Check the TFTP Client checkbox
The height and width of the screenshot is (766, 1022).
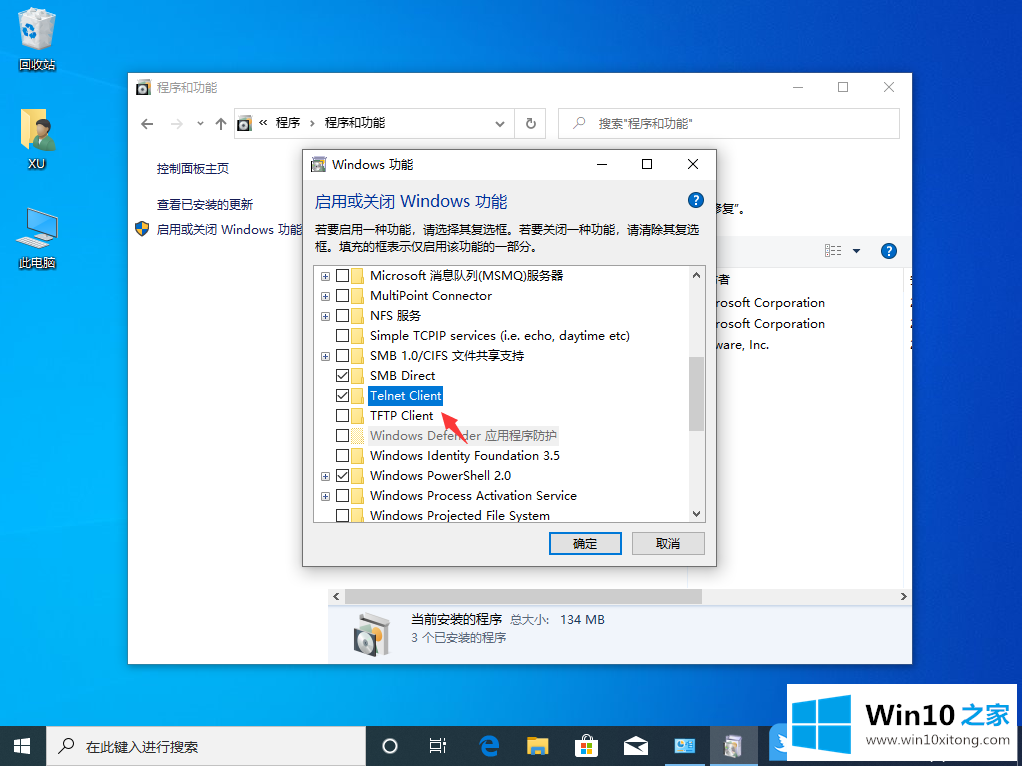click(x=342, y=415)
